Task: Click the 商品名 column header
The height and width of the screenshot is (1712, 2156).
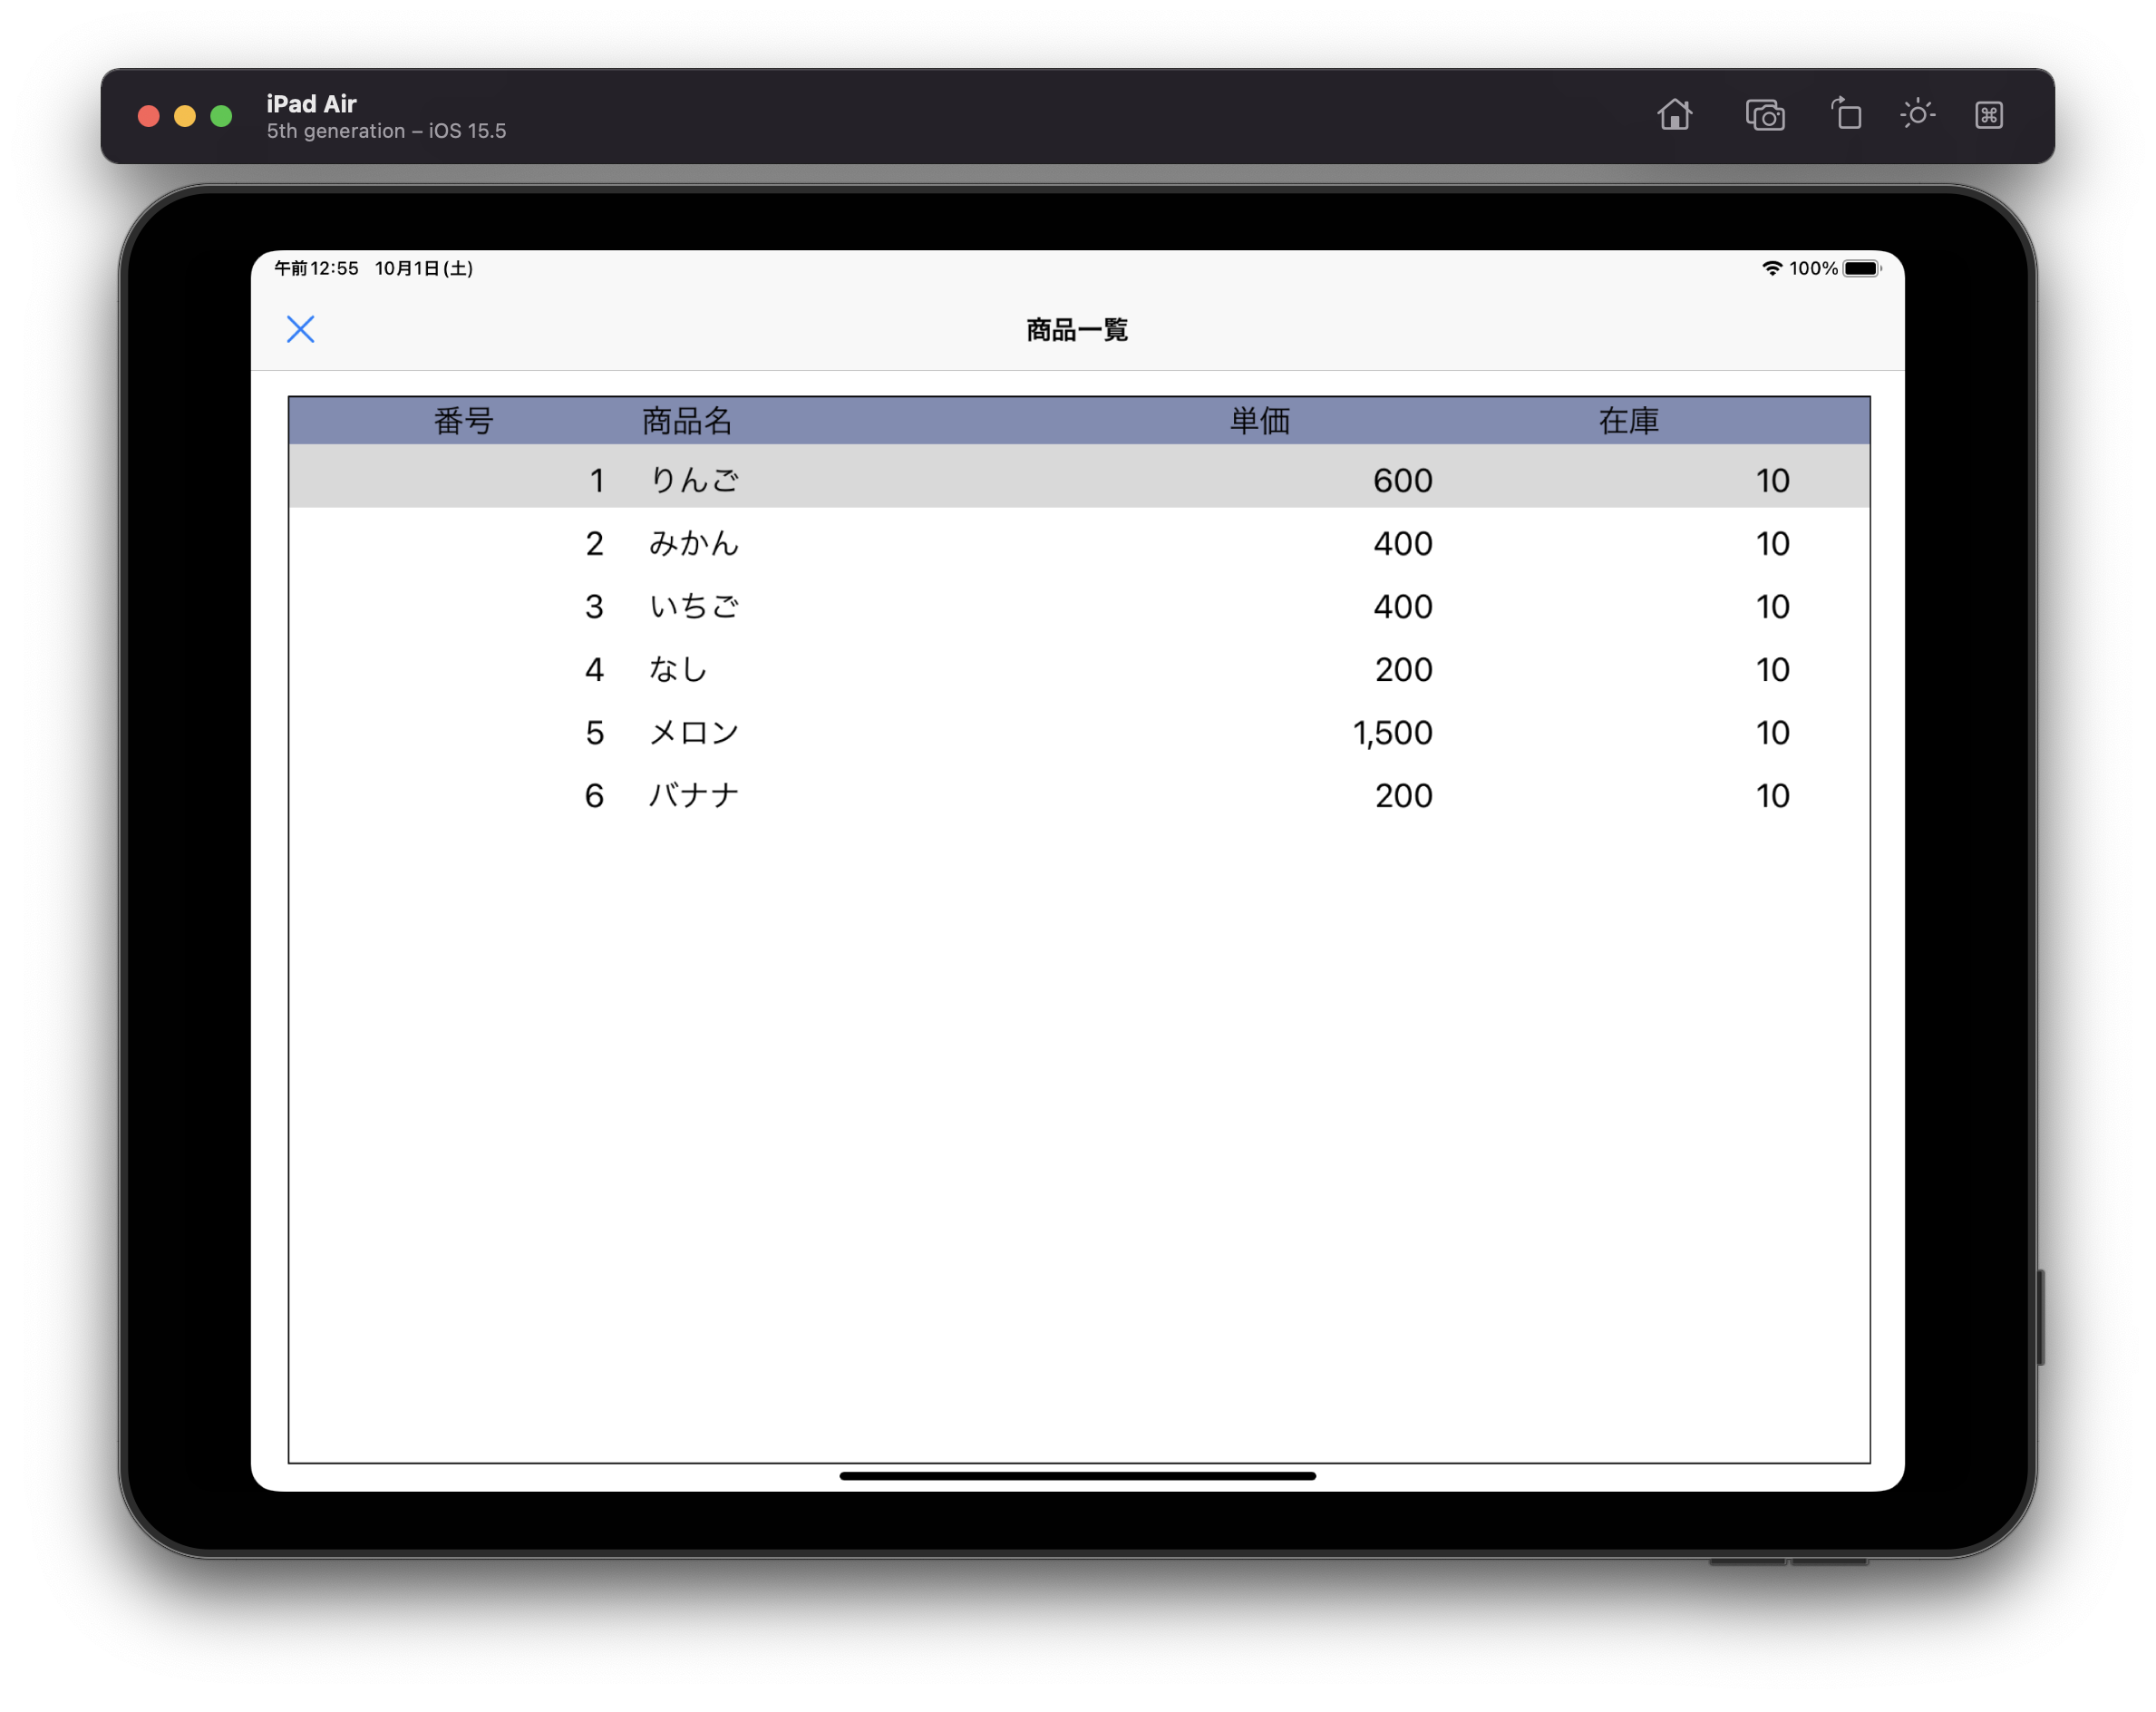Action: pyautogui.click(x=687, y=421)
